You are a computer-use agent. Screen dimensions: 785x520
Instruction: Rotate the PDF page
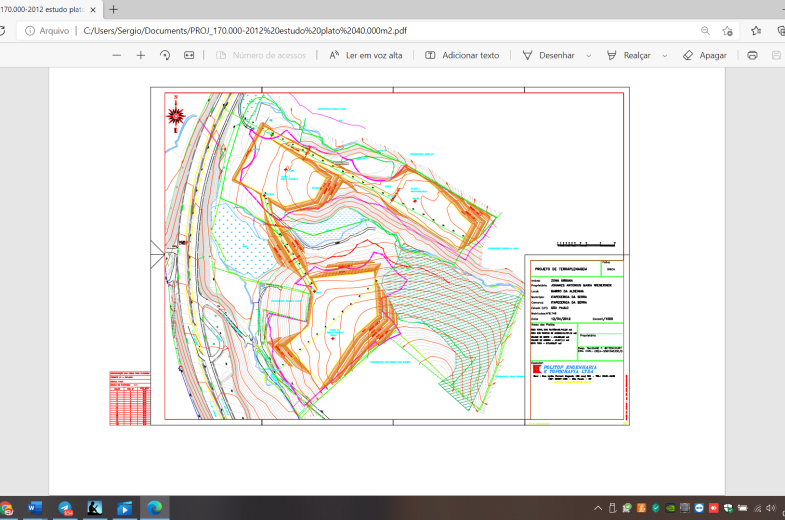coord(165,55)
